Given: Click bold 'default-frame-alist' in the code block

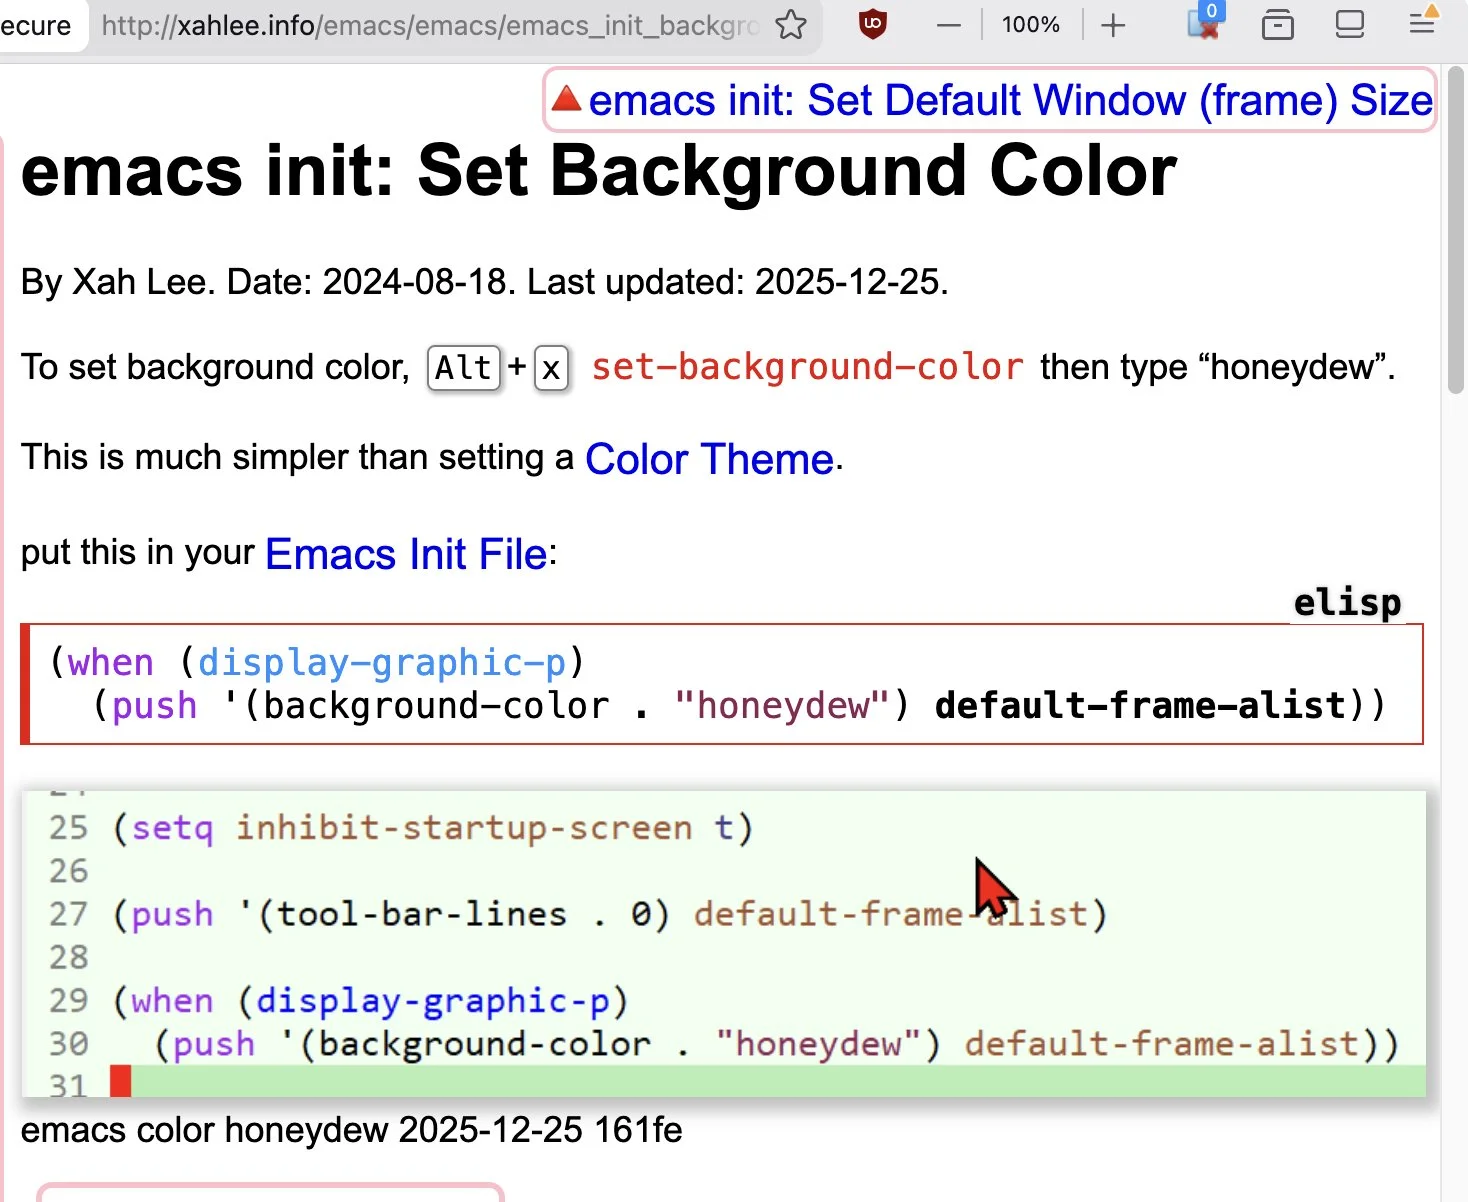Looking at the screenshot, I should click(x=1140, y=705).
